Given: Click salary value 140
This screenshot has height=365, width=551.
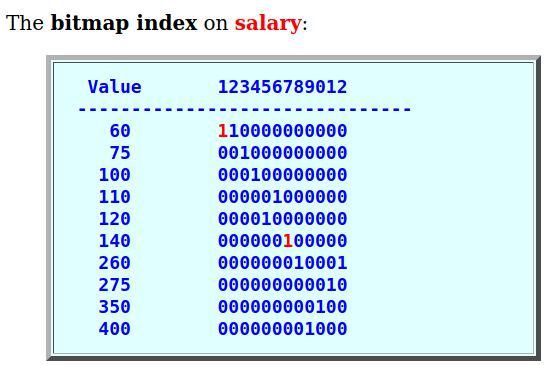Looking at the screenshot, I should [115, 241].
